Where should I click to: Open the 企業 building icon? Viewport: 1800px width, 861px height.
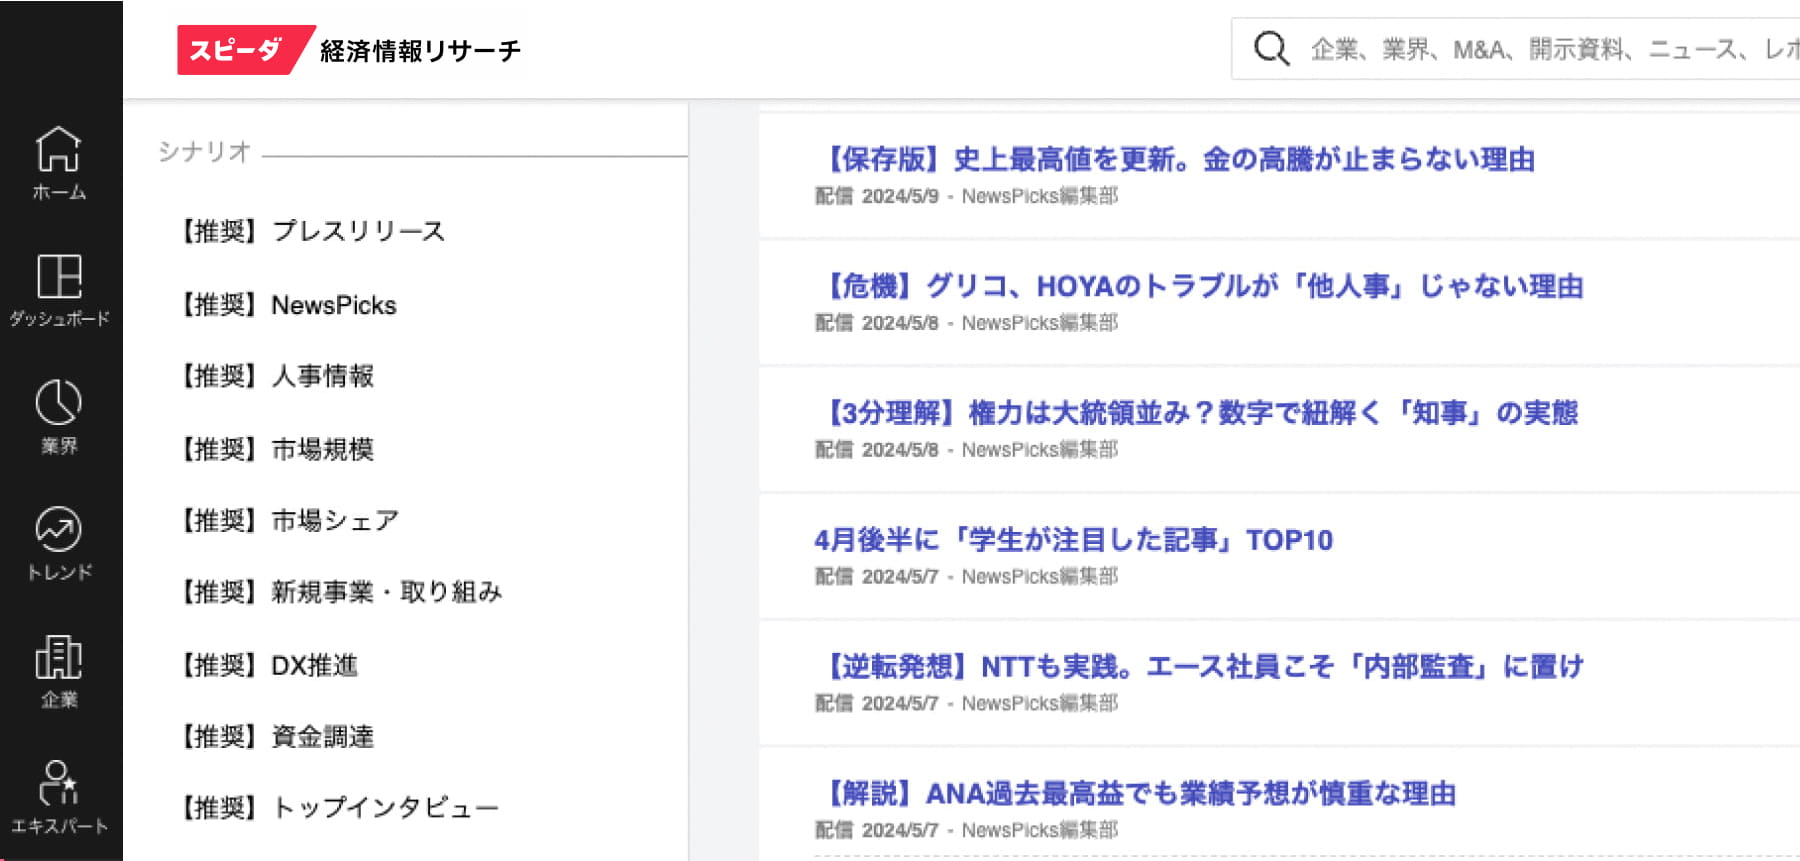59,671
